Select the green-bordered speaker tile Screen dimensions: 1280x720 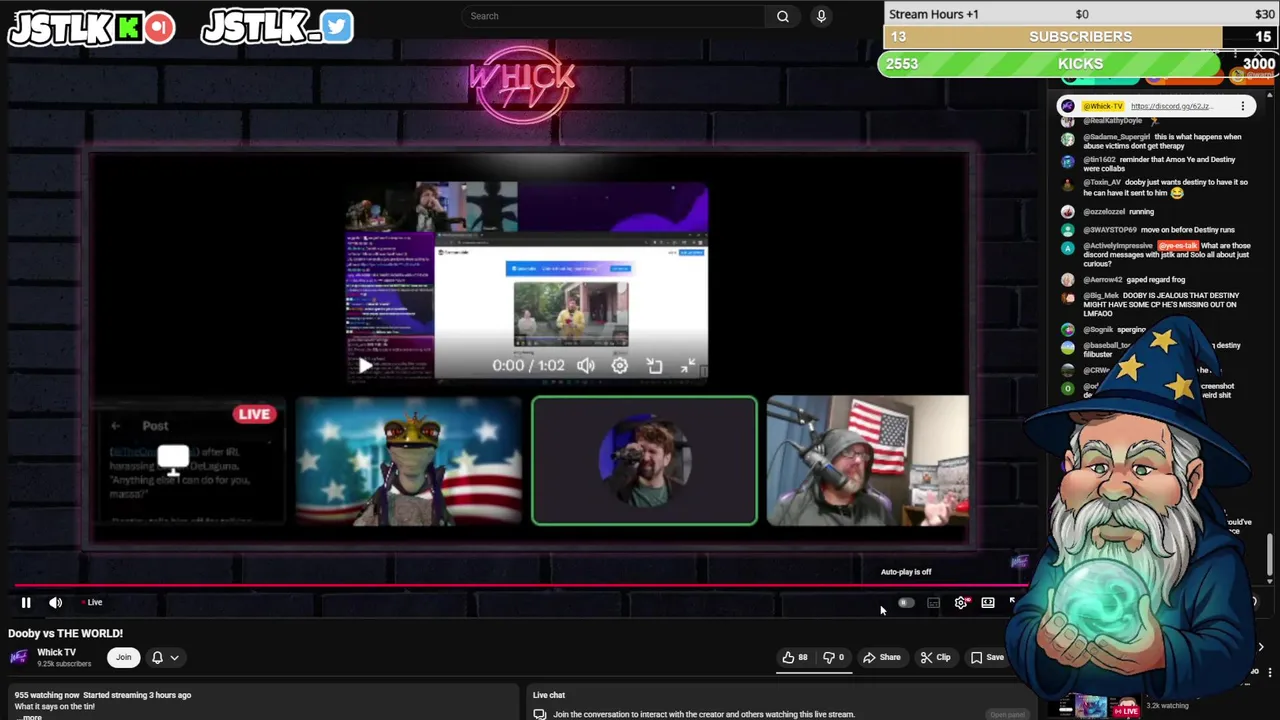point(644,461)
